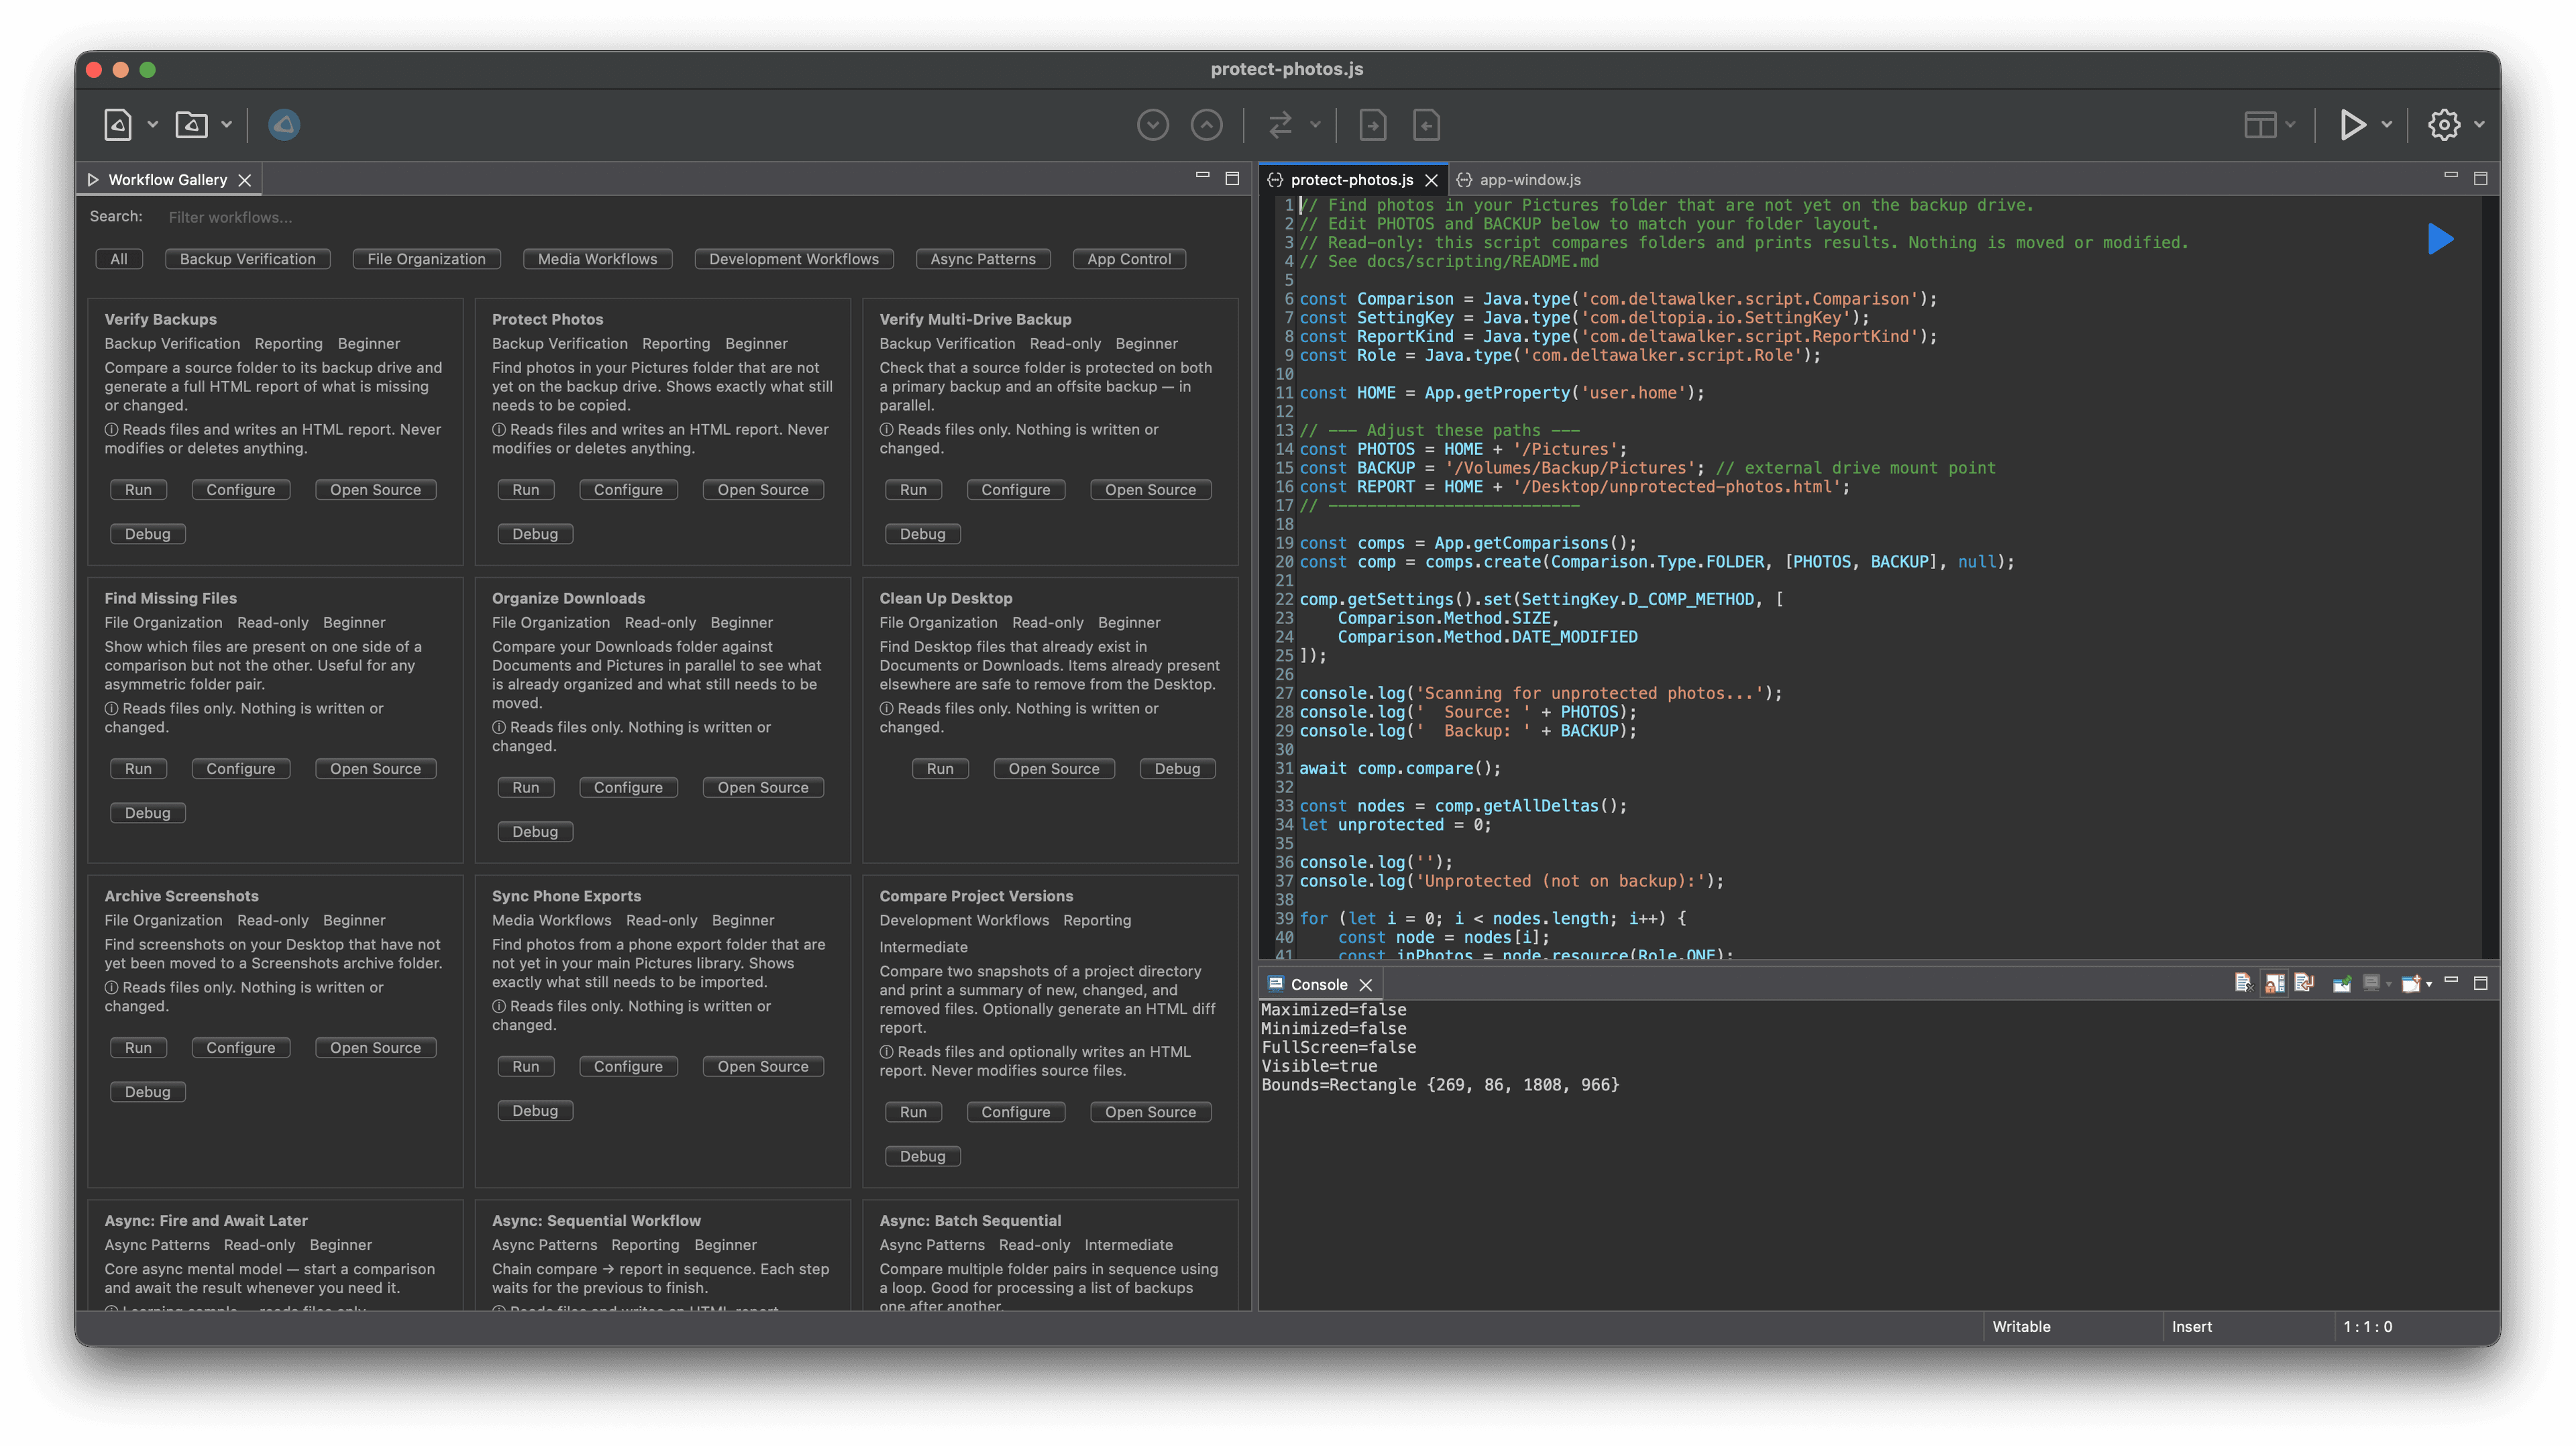Image resolution: width=2576 pixels, height=1446 pixels.
Task: Toggle the File Organization filter
Action: 427,259
